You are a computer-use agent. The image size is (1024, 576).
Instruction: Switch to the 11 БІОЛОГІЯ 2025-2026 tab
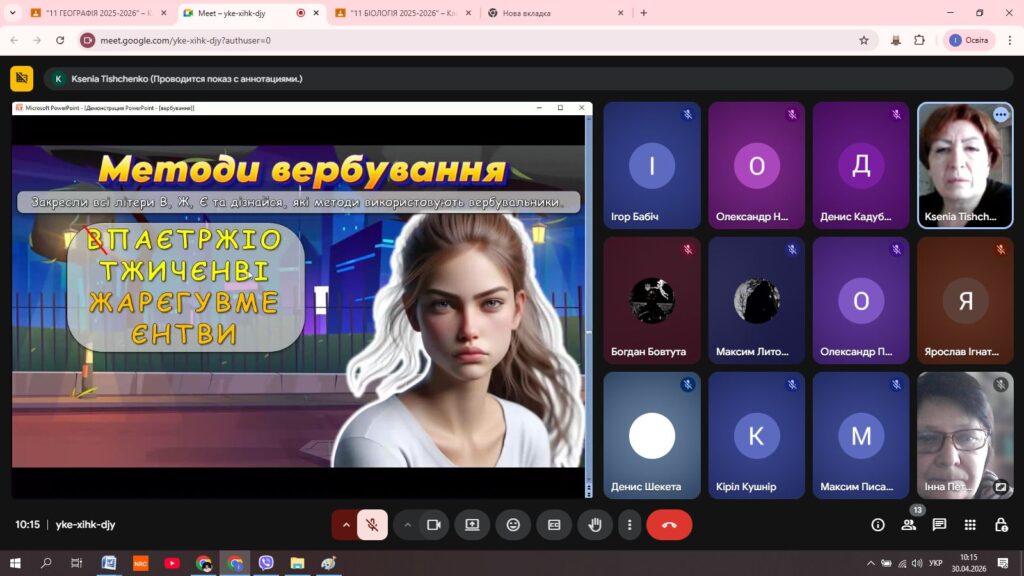click(x=402, y=13)
